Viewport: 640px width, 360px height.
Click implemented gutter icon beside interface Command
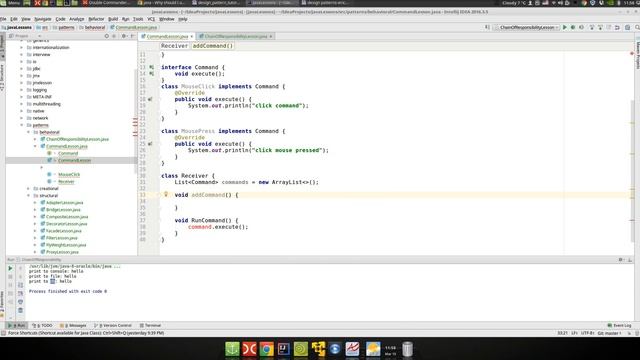coord(151,67)
